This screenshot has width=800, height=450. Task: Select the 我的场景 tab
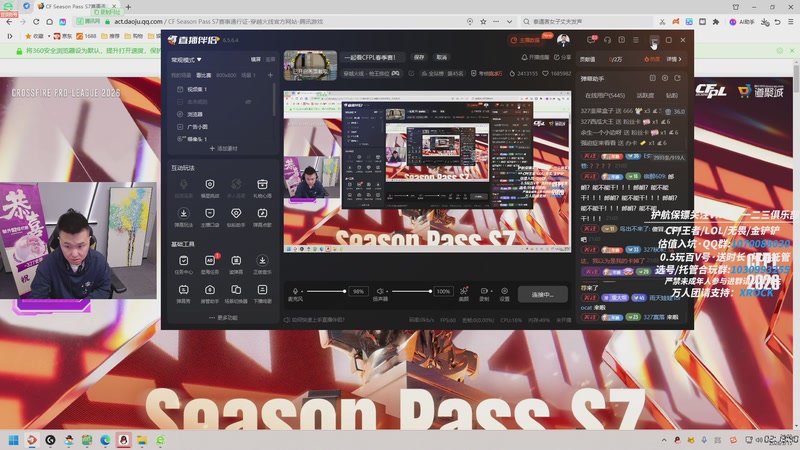(x=181, y=75)
